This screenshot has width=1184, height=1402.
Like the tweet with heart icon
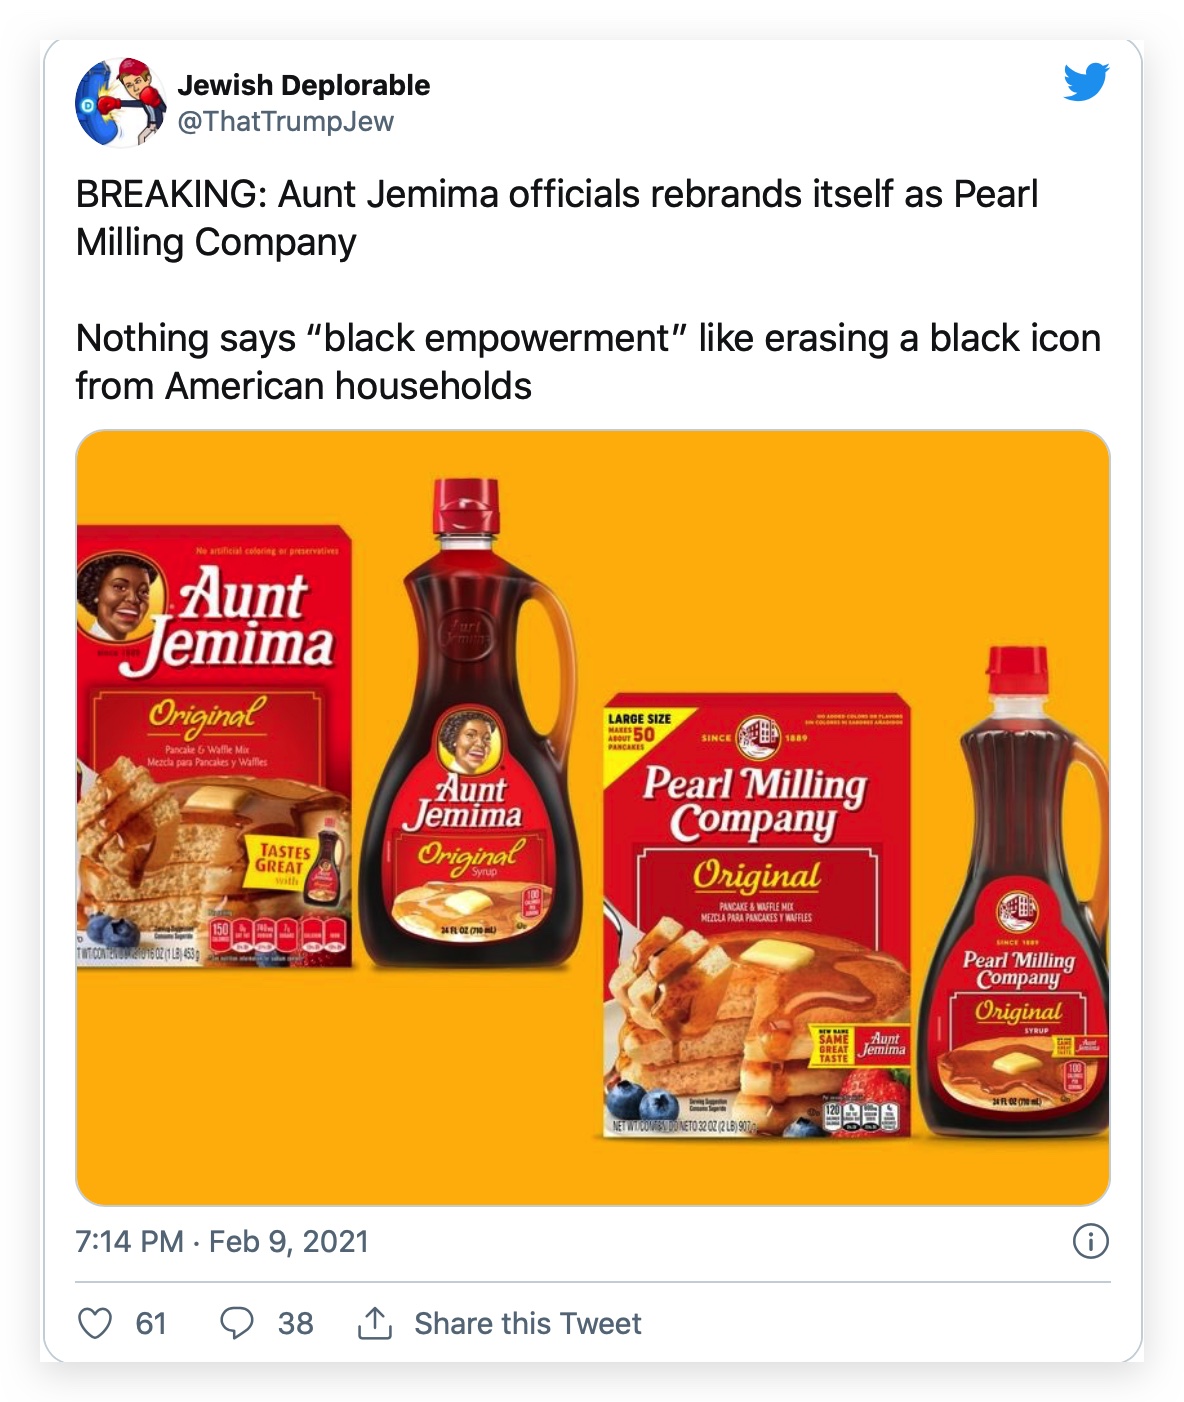(95, 1323)
